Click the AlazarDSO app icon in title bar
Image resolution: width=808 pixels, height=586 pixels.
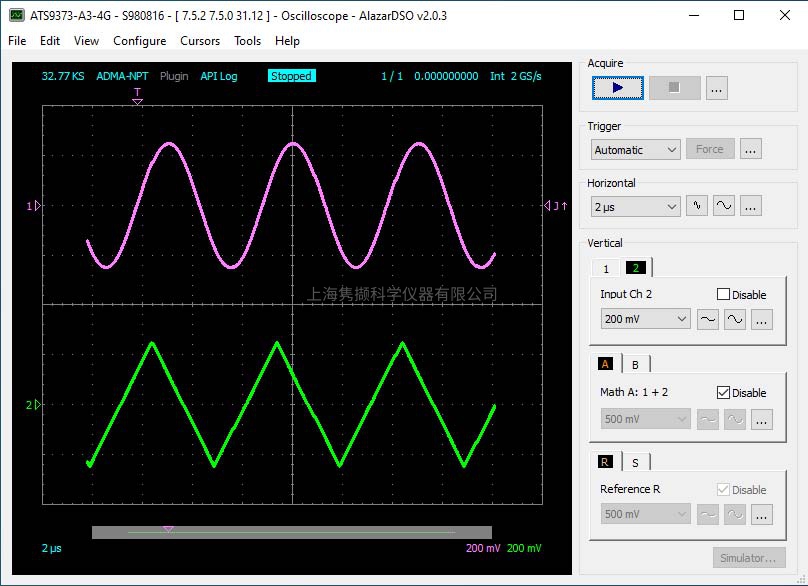pos(17,15)
